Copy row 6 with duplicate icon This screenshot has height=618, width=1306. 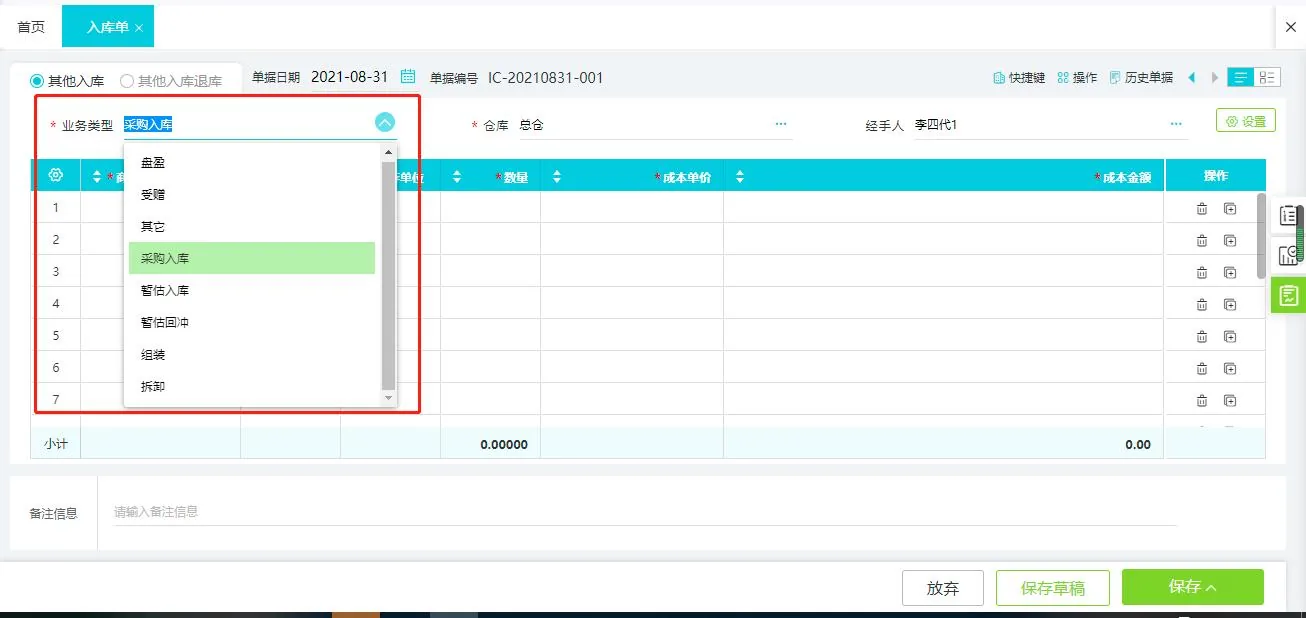pos(1230,368)
